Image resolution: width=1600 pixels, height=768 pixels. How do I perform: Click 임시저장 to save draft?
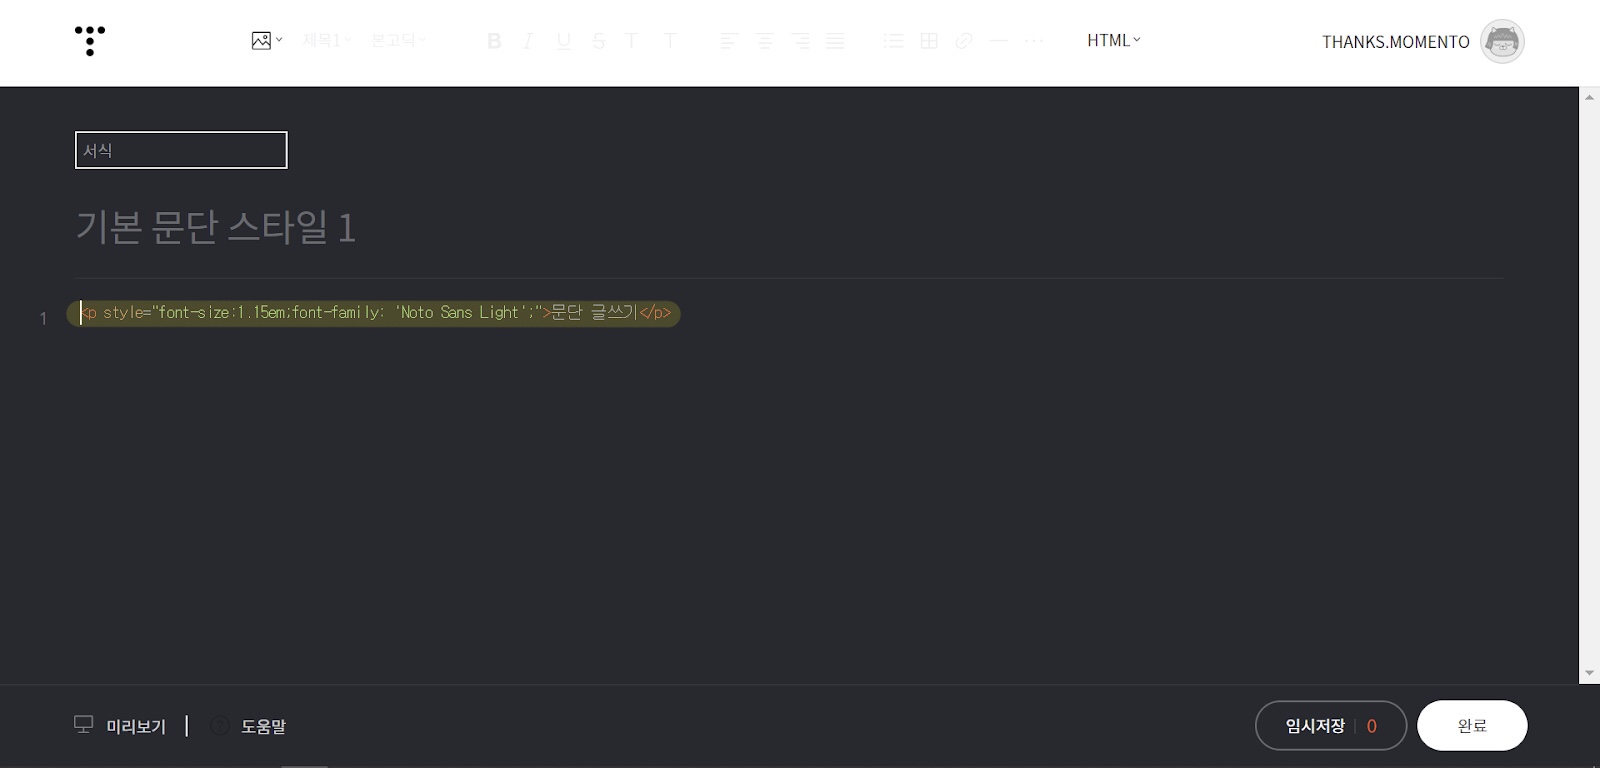pyautogui.click(x=1315, y=726)
